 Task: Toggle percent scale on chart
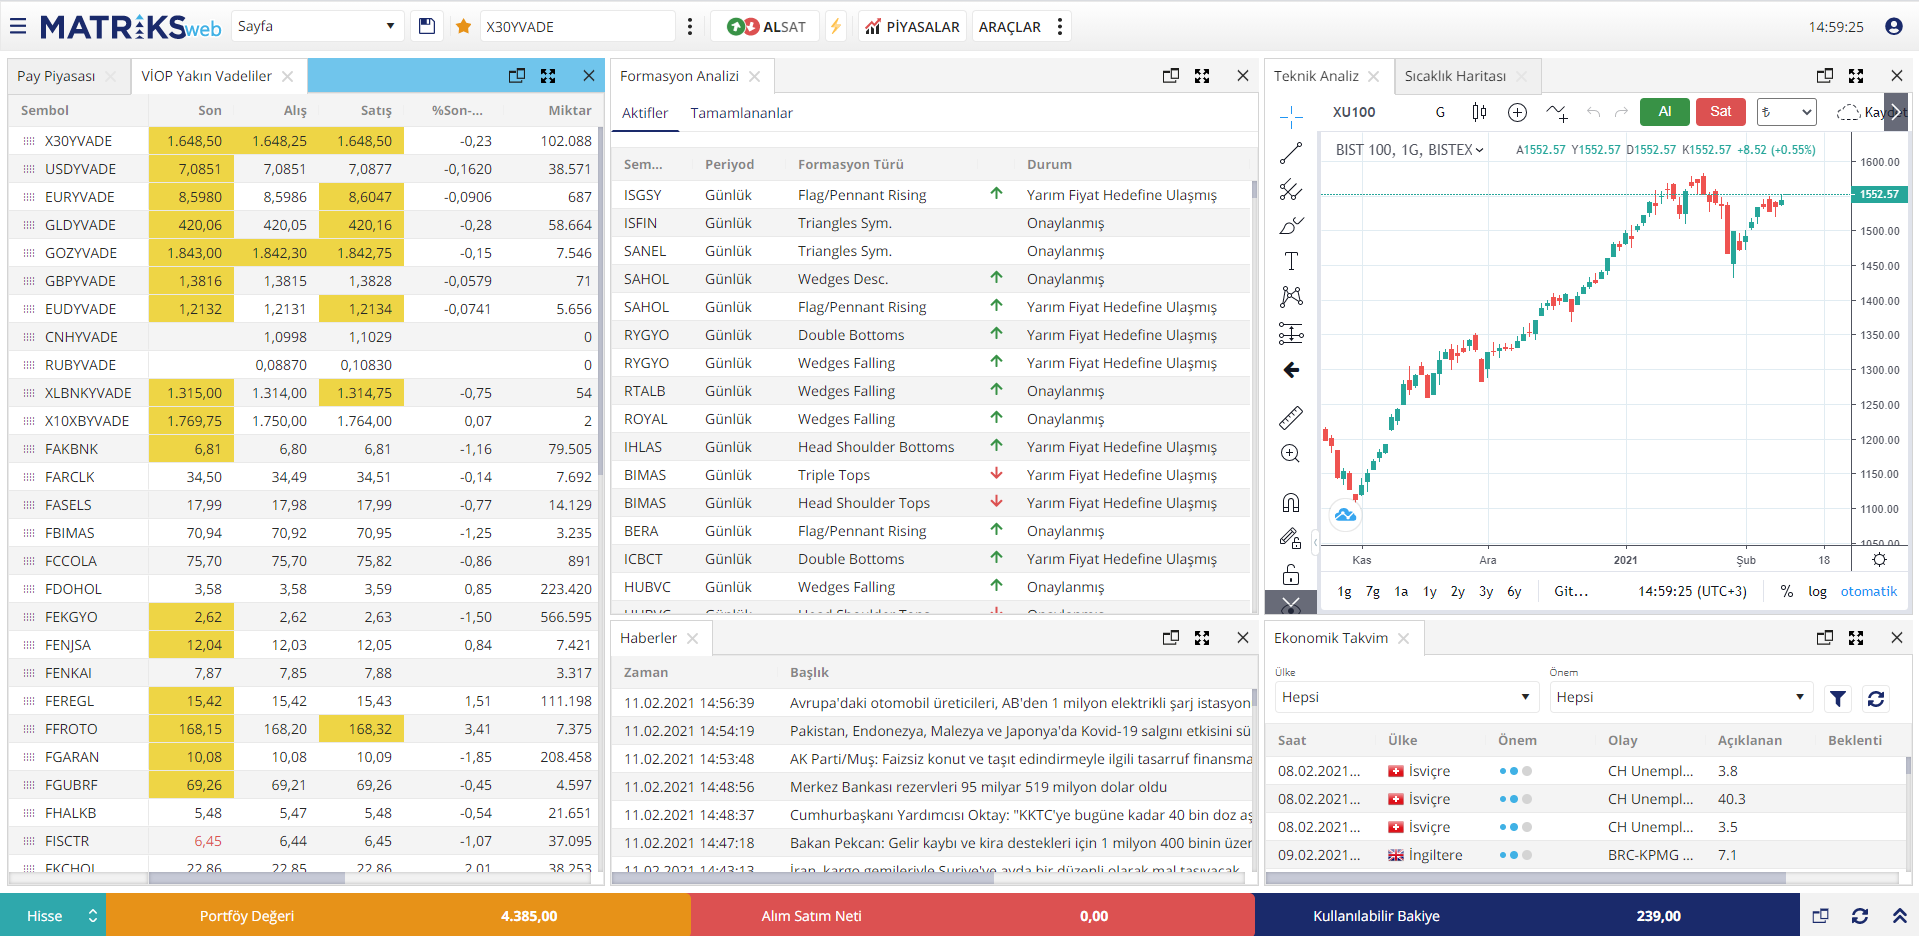[x=1786, y=591]
